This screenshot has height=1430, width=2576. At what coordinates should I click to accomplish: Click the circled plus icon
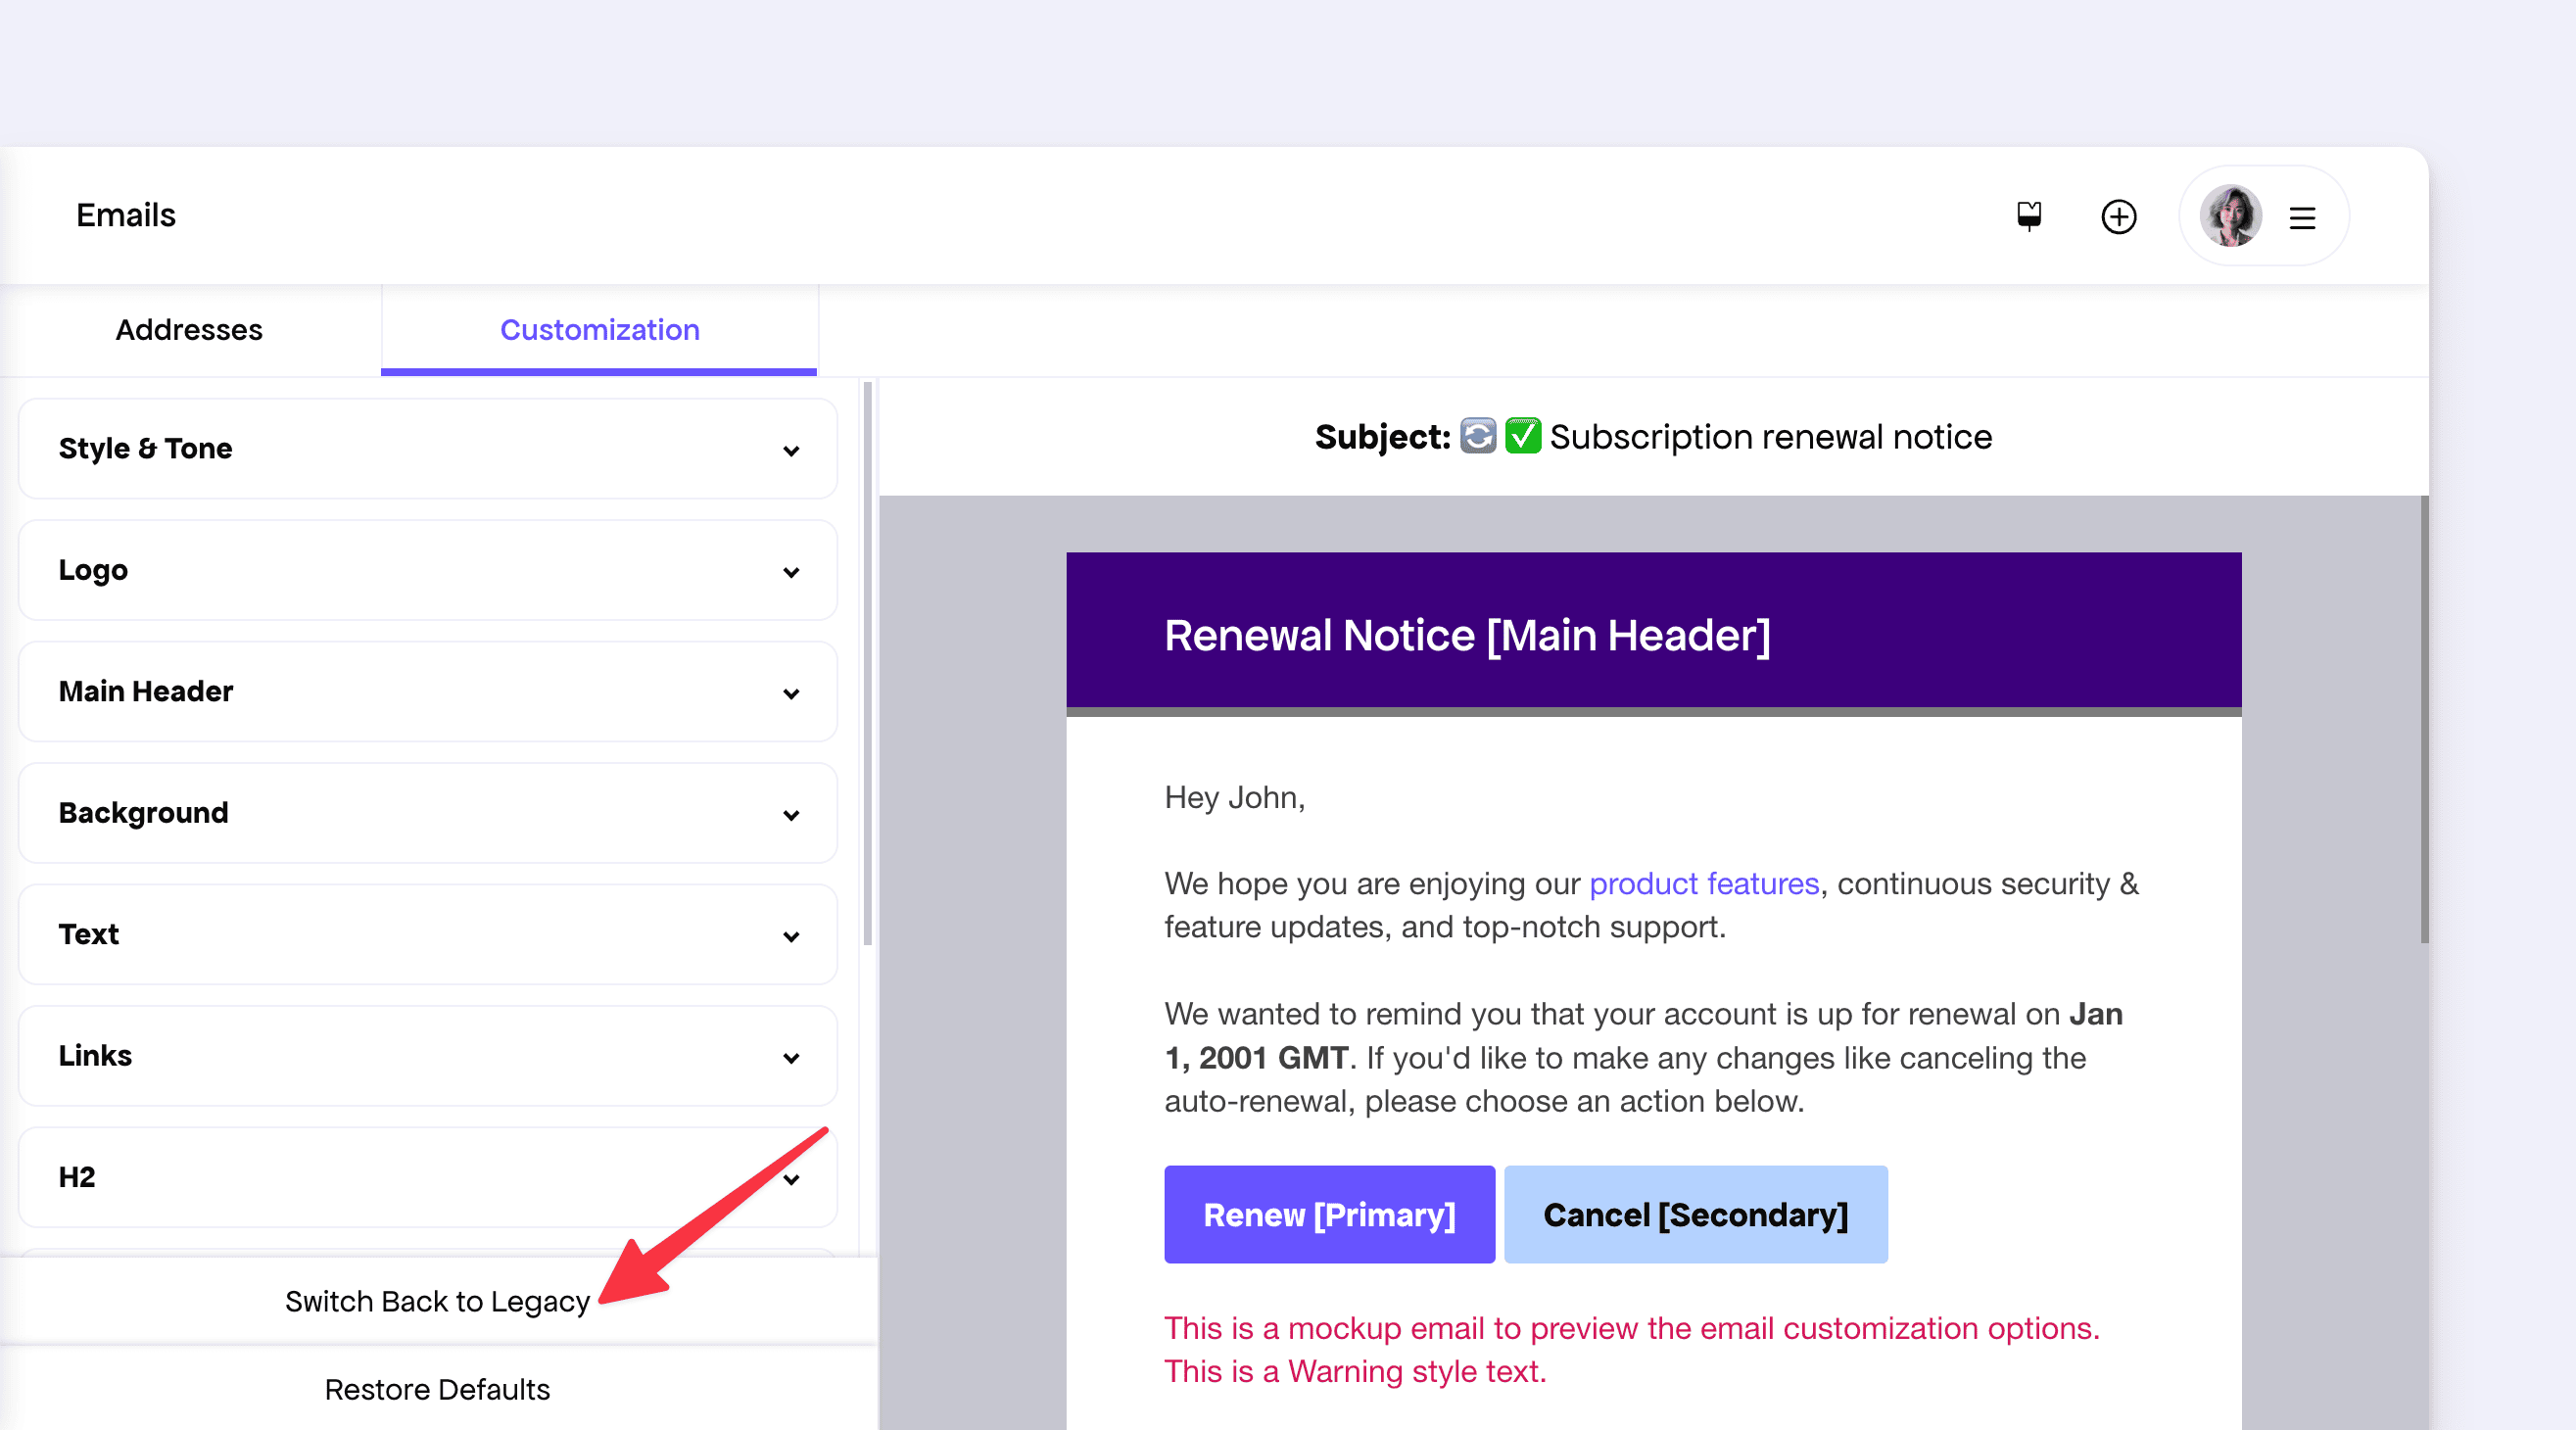coord(2118,216)
